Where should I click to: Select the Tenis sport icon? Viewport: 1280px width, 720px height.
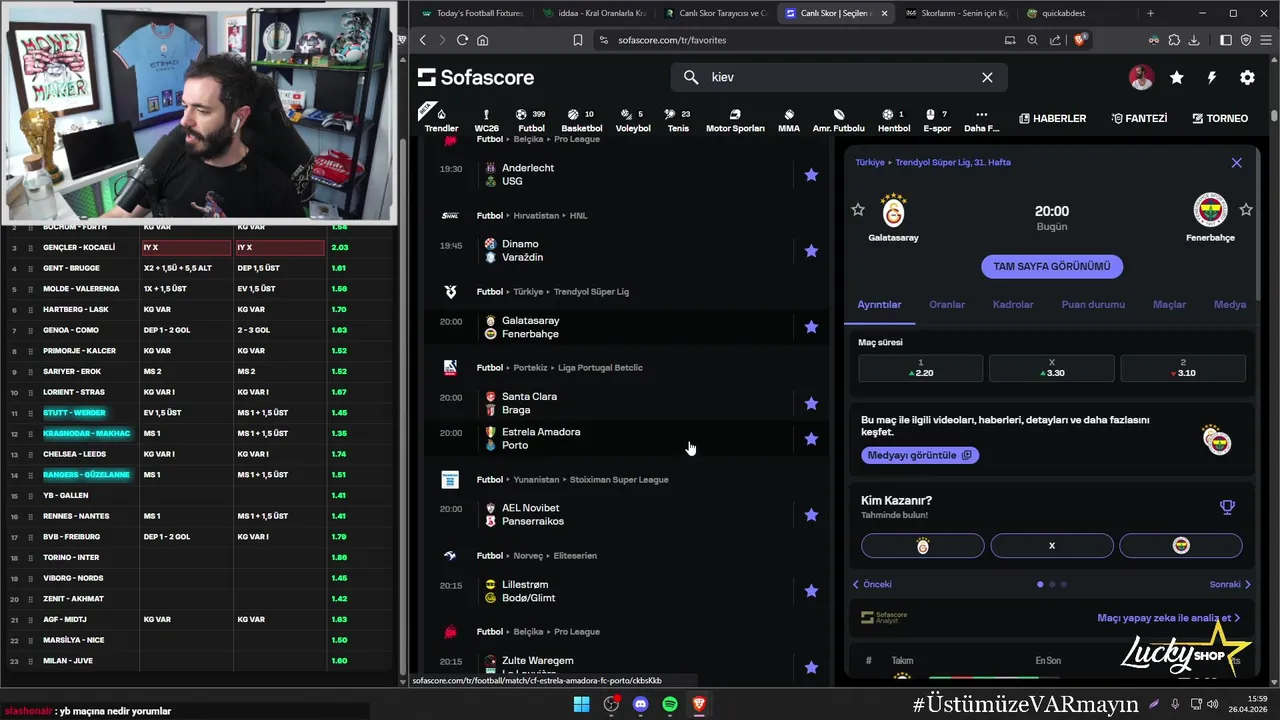(x=678, y=120)
